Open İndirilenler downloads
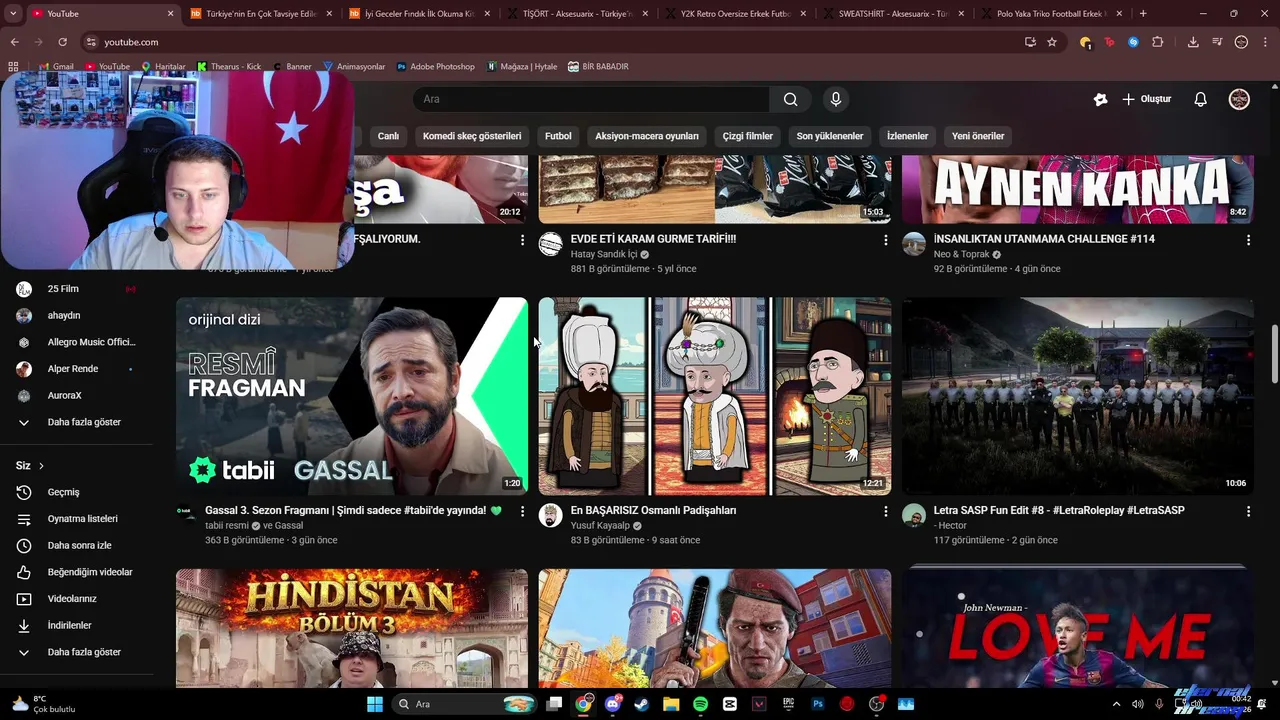This screenshot has height=720, width=1280. 76,625
